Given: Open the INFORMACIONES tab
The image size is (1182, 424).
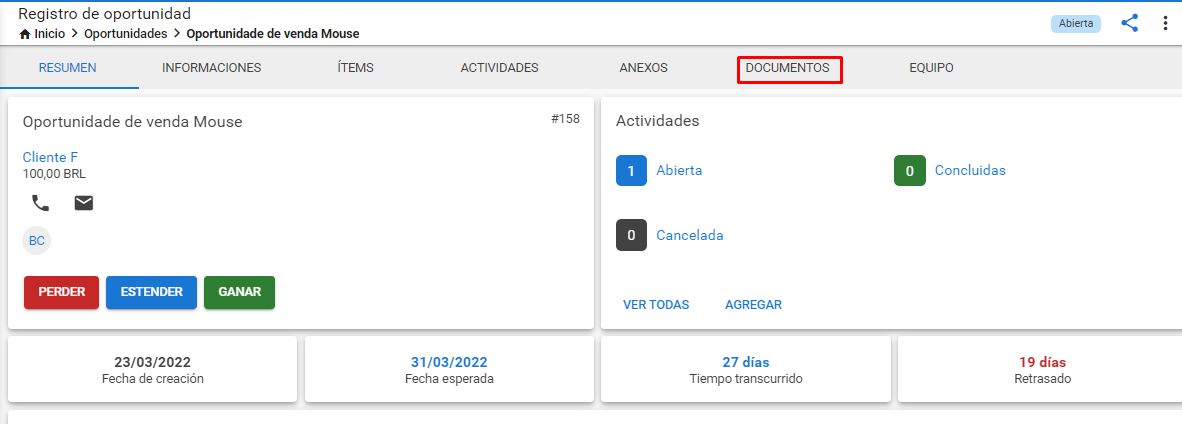Looking at the screenshot, I should (x=212, y=68).
